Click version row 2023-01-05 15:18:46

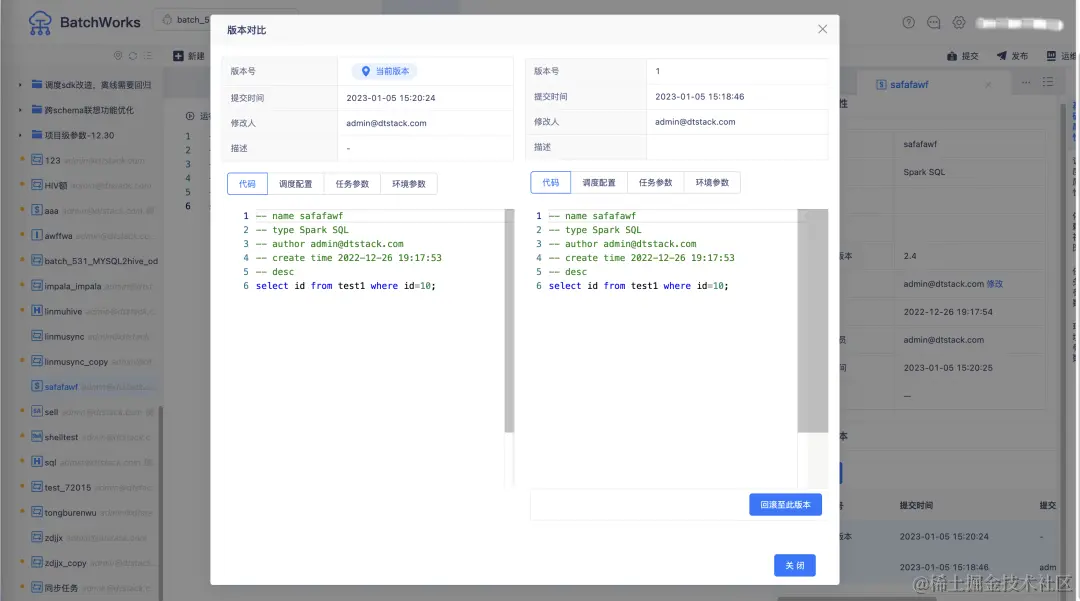[944, 567]
